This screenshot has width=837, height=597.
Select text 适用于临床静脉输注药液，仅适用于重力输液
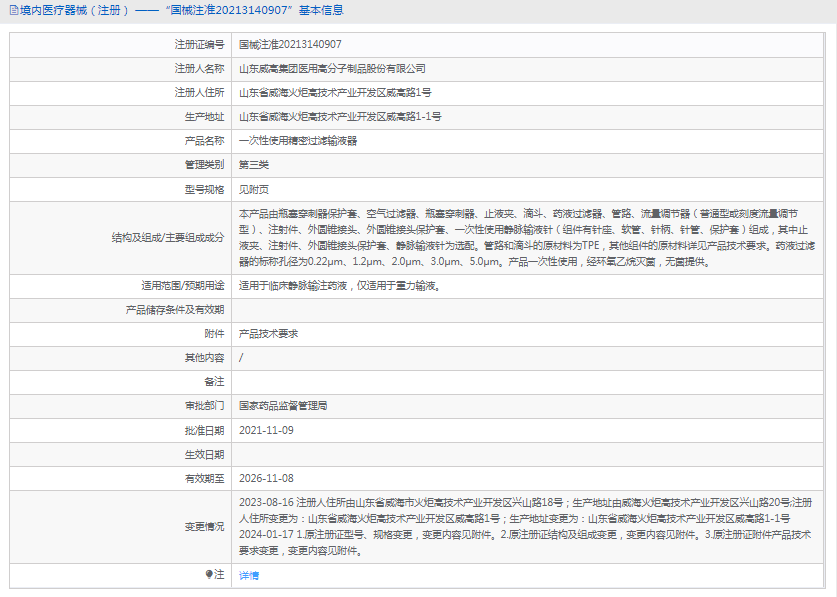(x=339, y=286)
